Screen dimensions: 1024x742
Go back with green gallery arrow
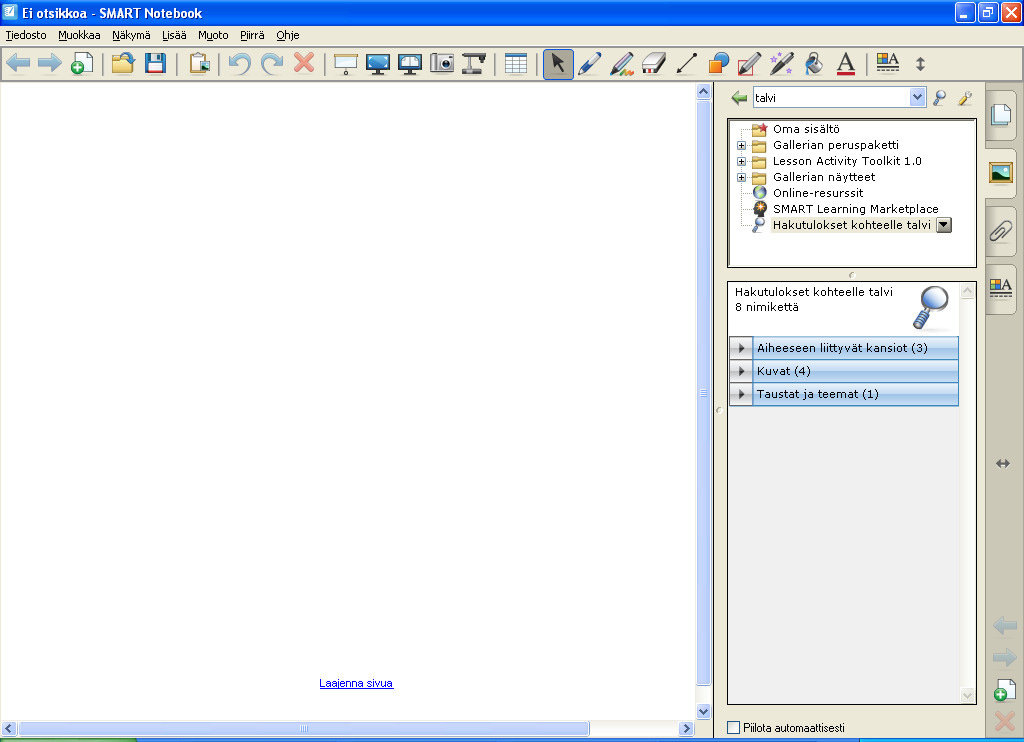pos(739,98)
